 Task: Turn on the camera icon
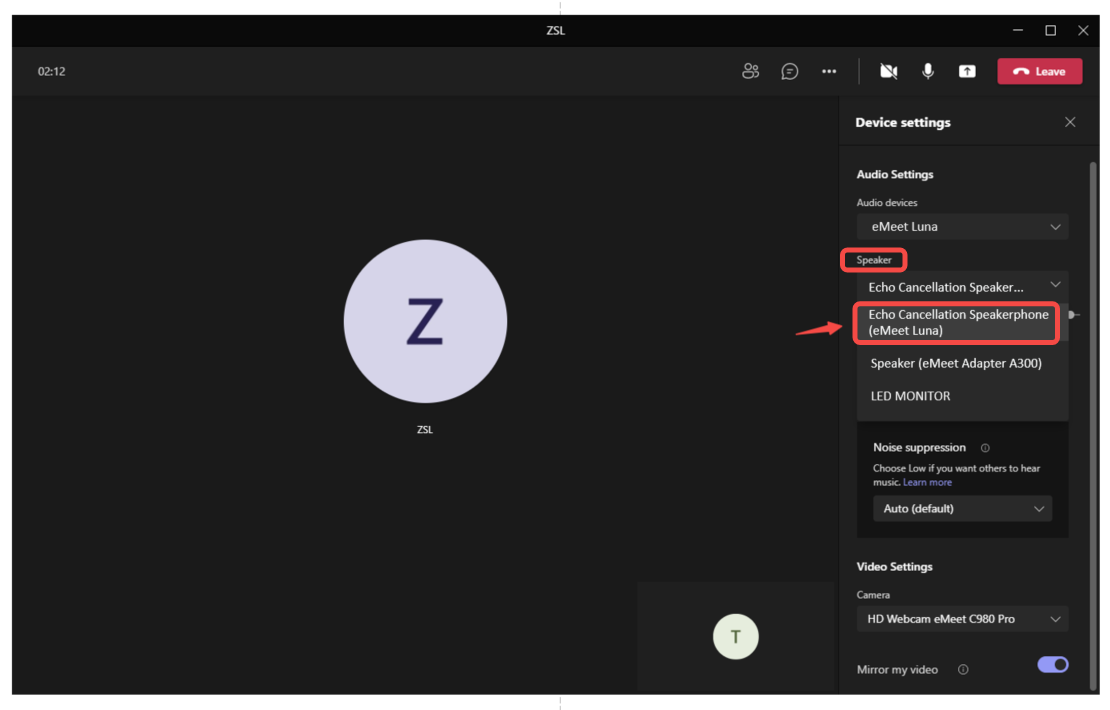pyautogui.click(x=888, y=71)
